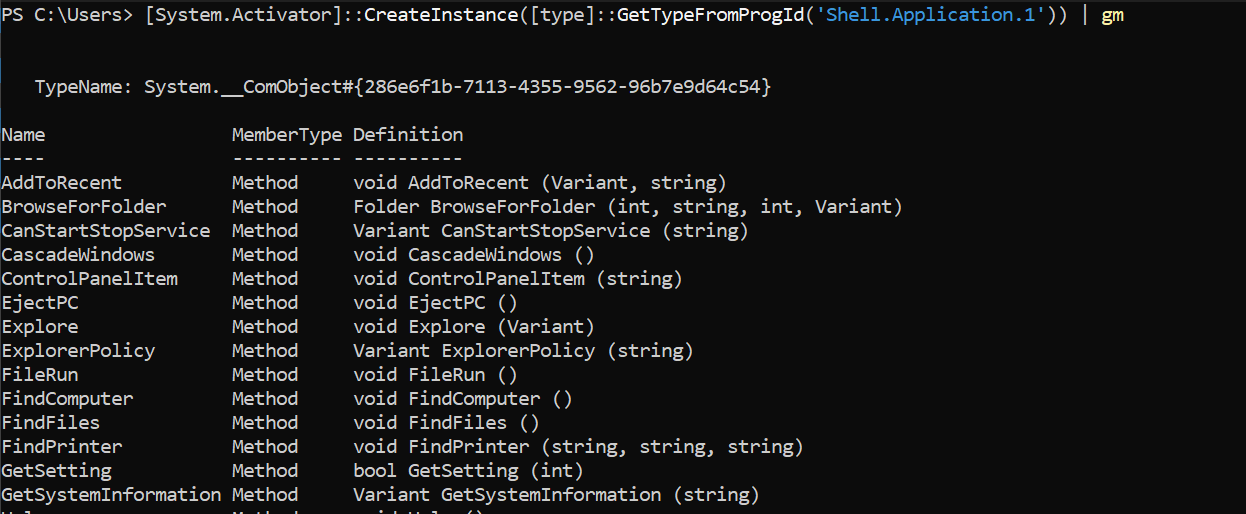Click CanStartStopService in the Name column
The height and width of the screenshot is (514, 1246).
[106, 231]
